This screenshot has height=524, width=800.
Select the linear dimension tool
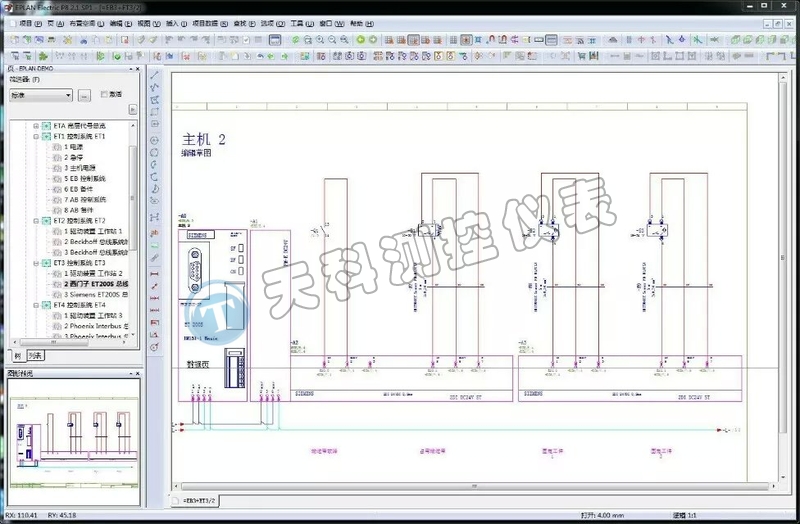[155, 273]
